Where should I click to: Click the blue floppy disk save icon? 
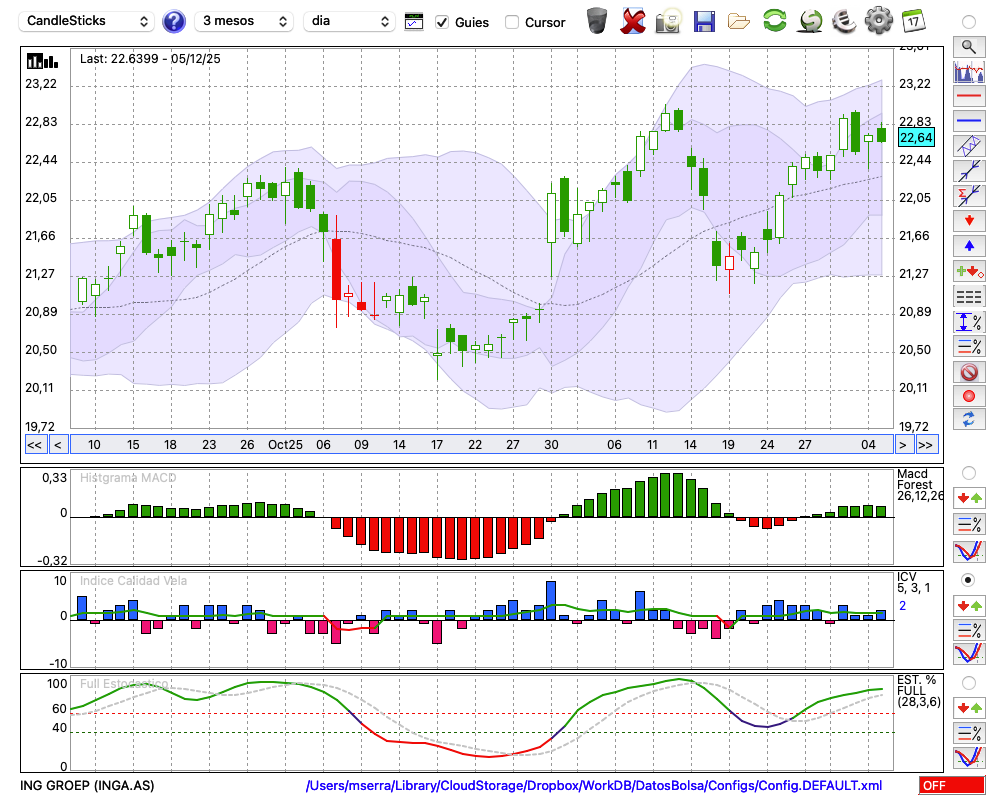[704, 20]
